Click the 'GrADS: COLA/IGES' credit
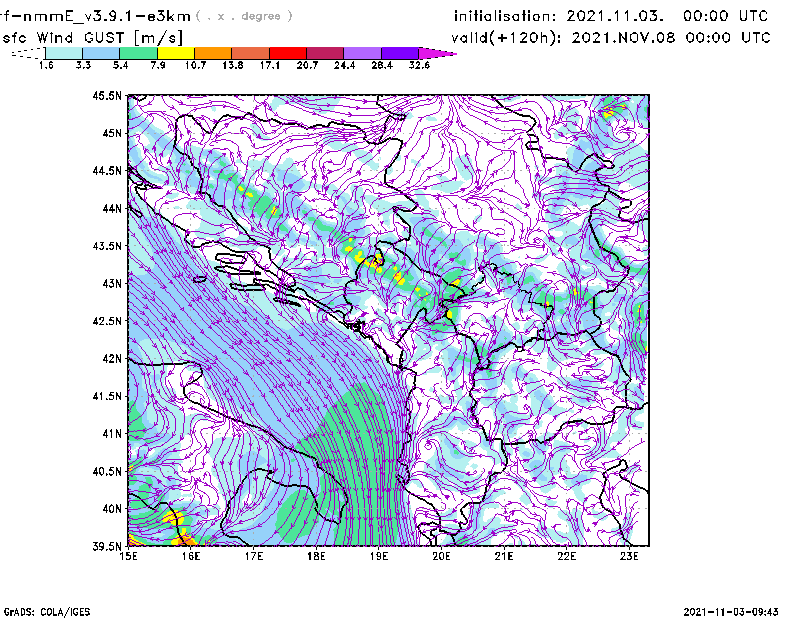This screenshot has width=800, height=618. click(47, 612)
